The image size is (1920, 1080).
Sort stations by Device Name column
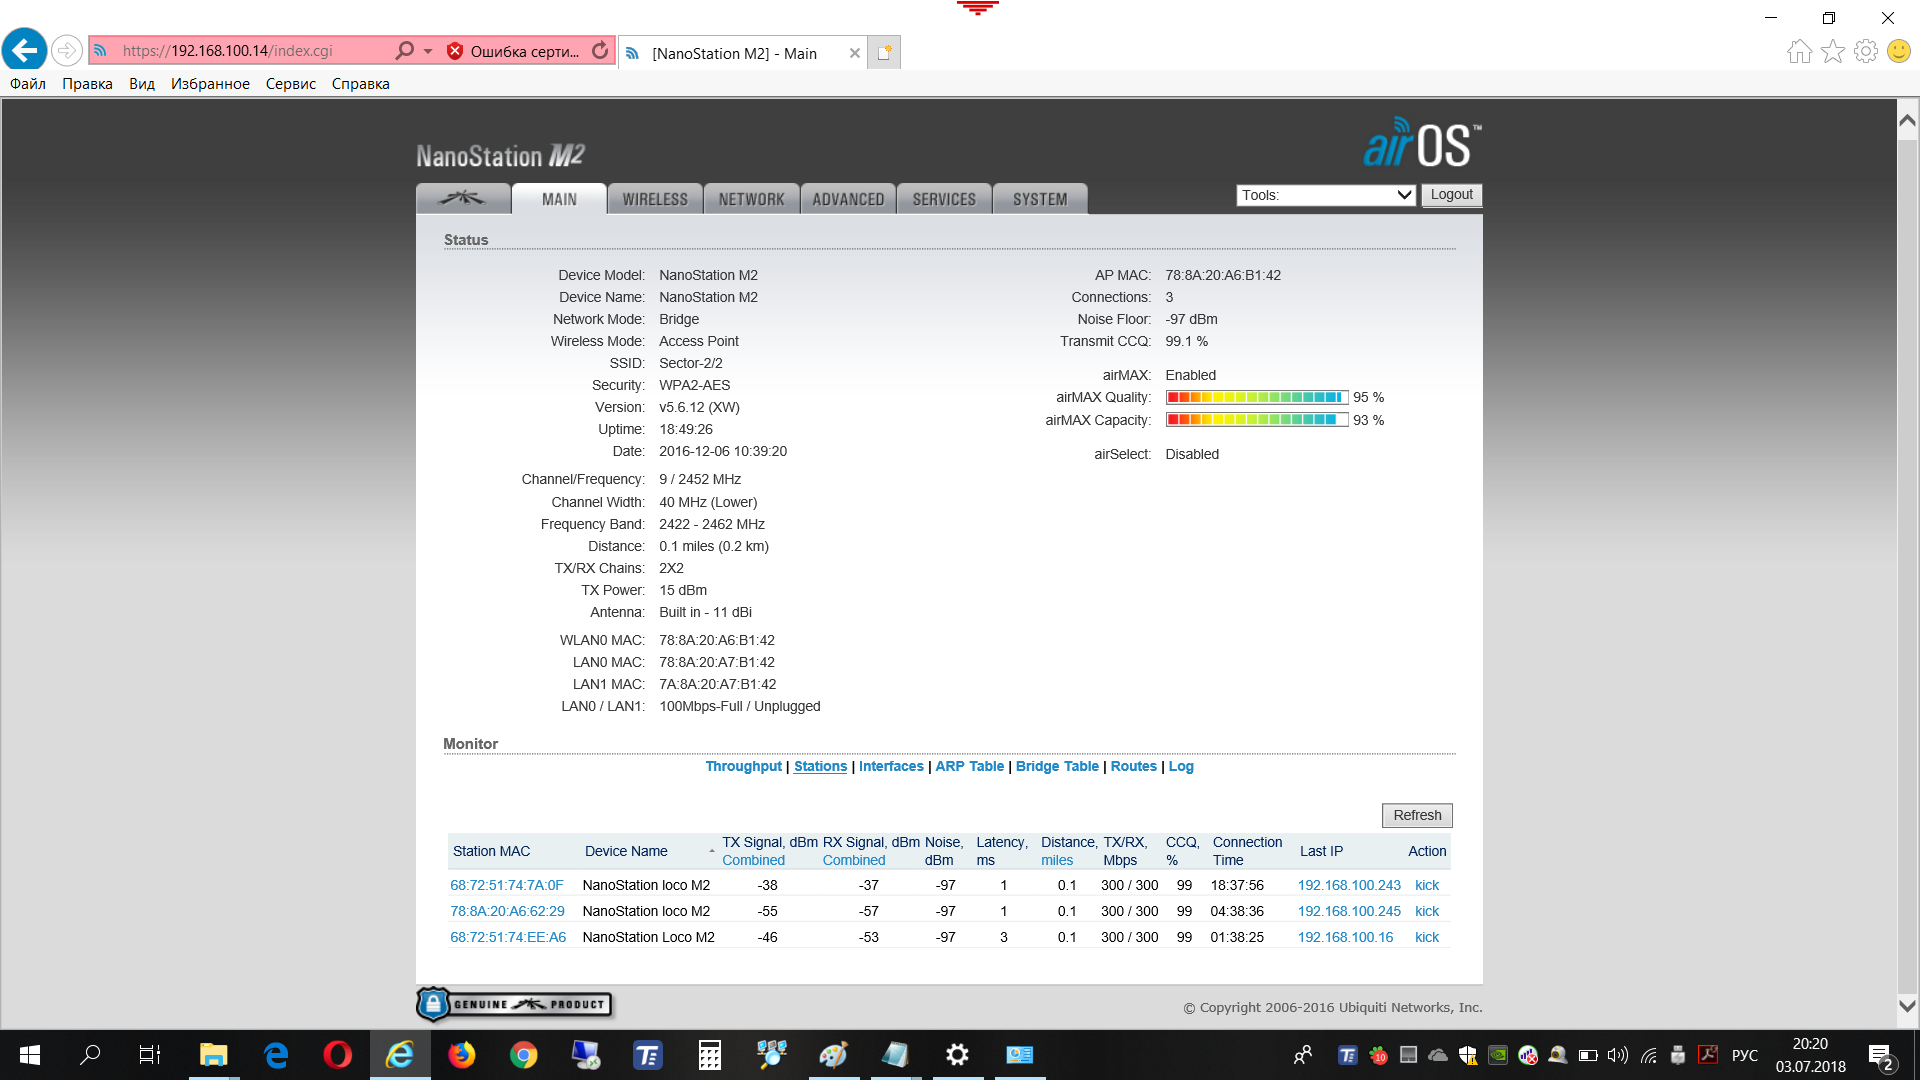pyautogui.click(x=626, y=851)
